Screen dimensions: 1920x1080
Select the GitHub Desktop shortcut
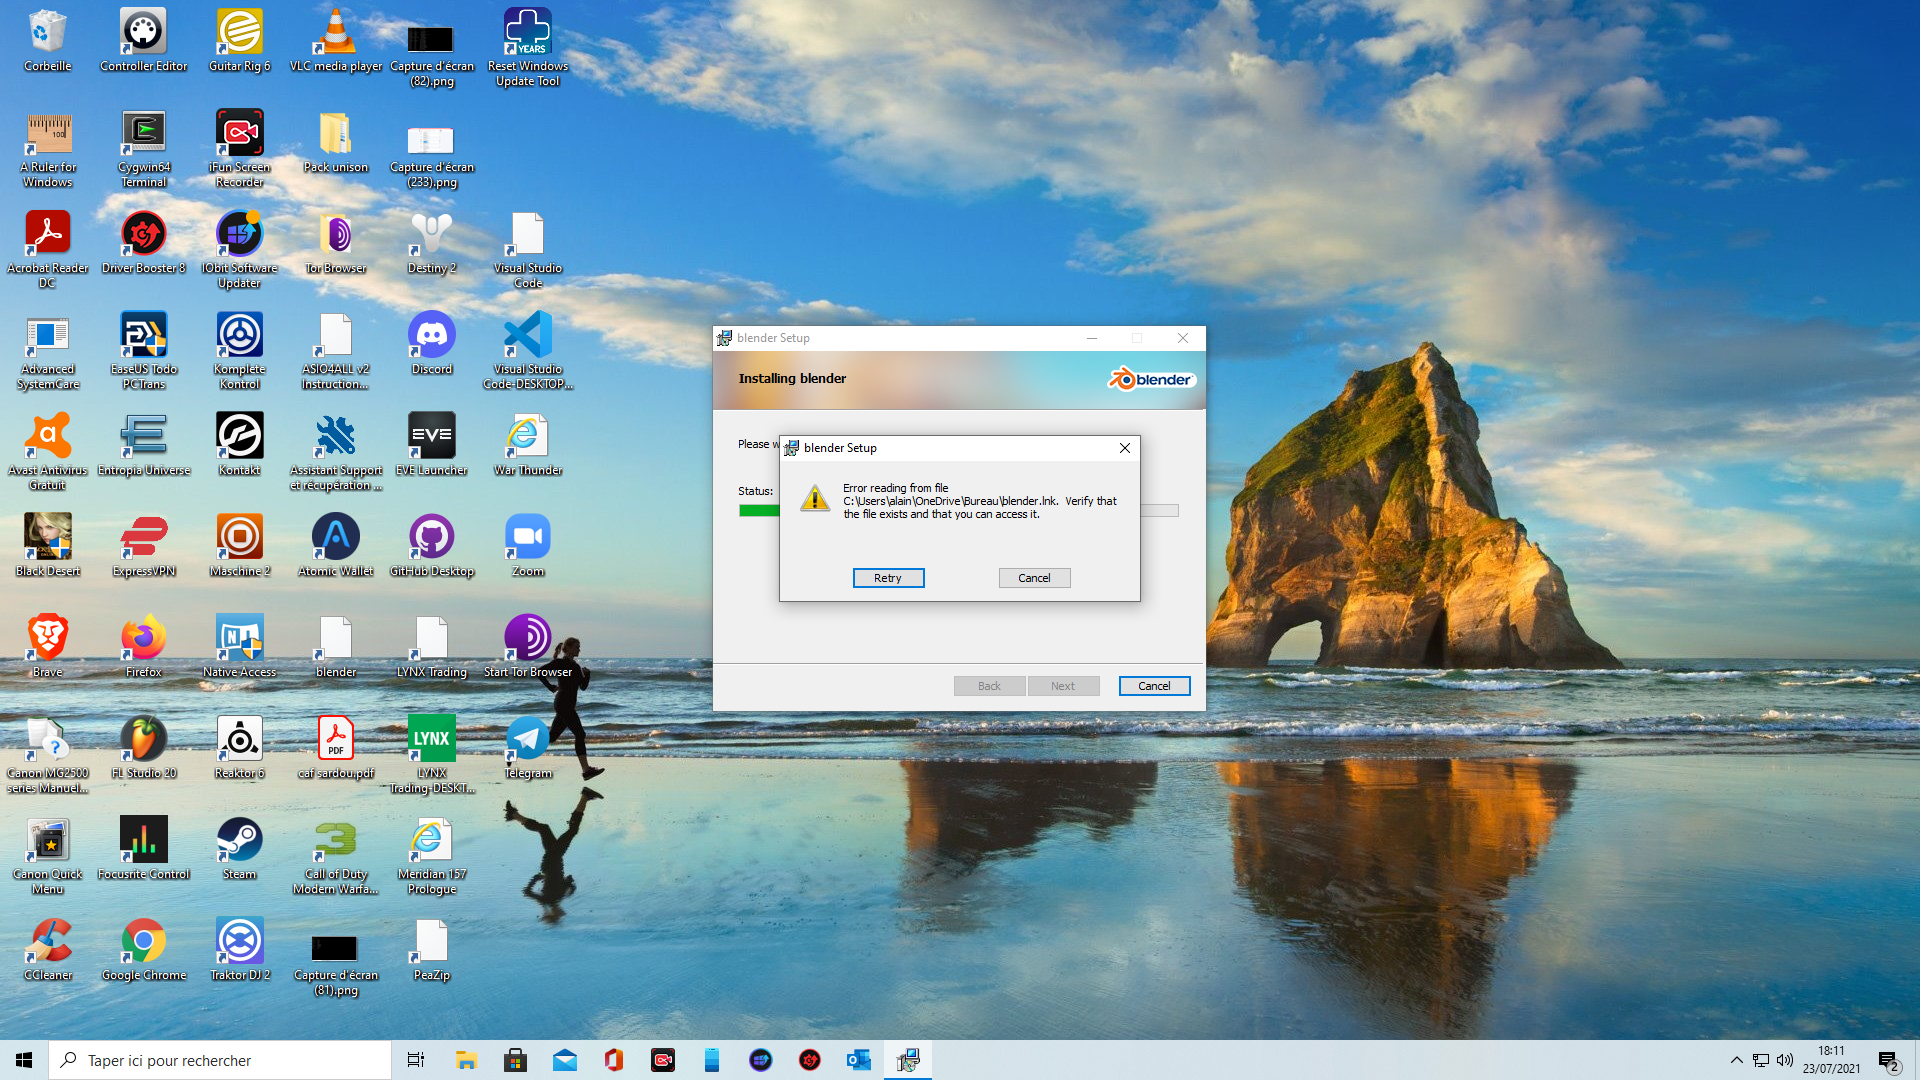[x=432, y=547]
